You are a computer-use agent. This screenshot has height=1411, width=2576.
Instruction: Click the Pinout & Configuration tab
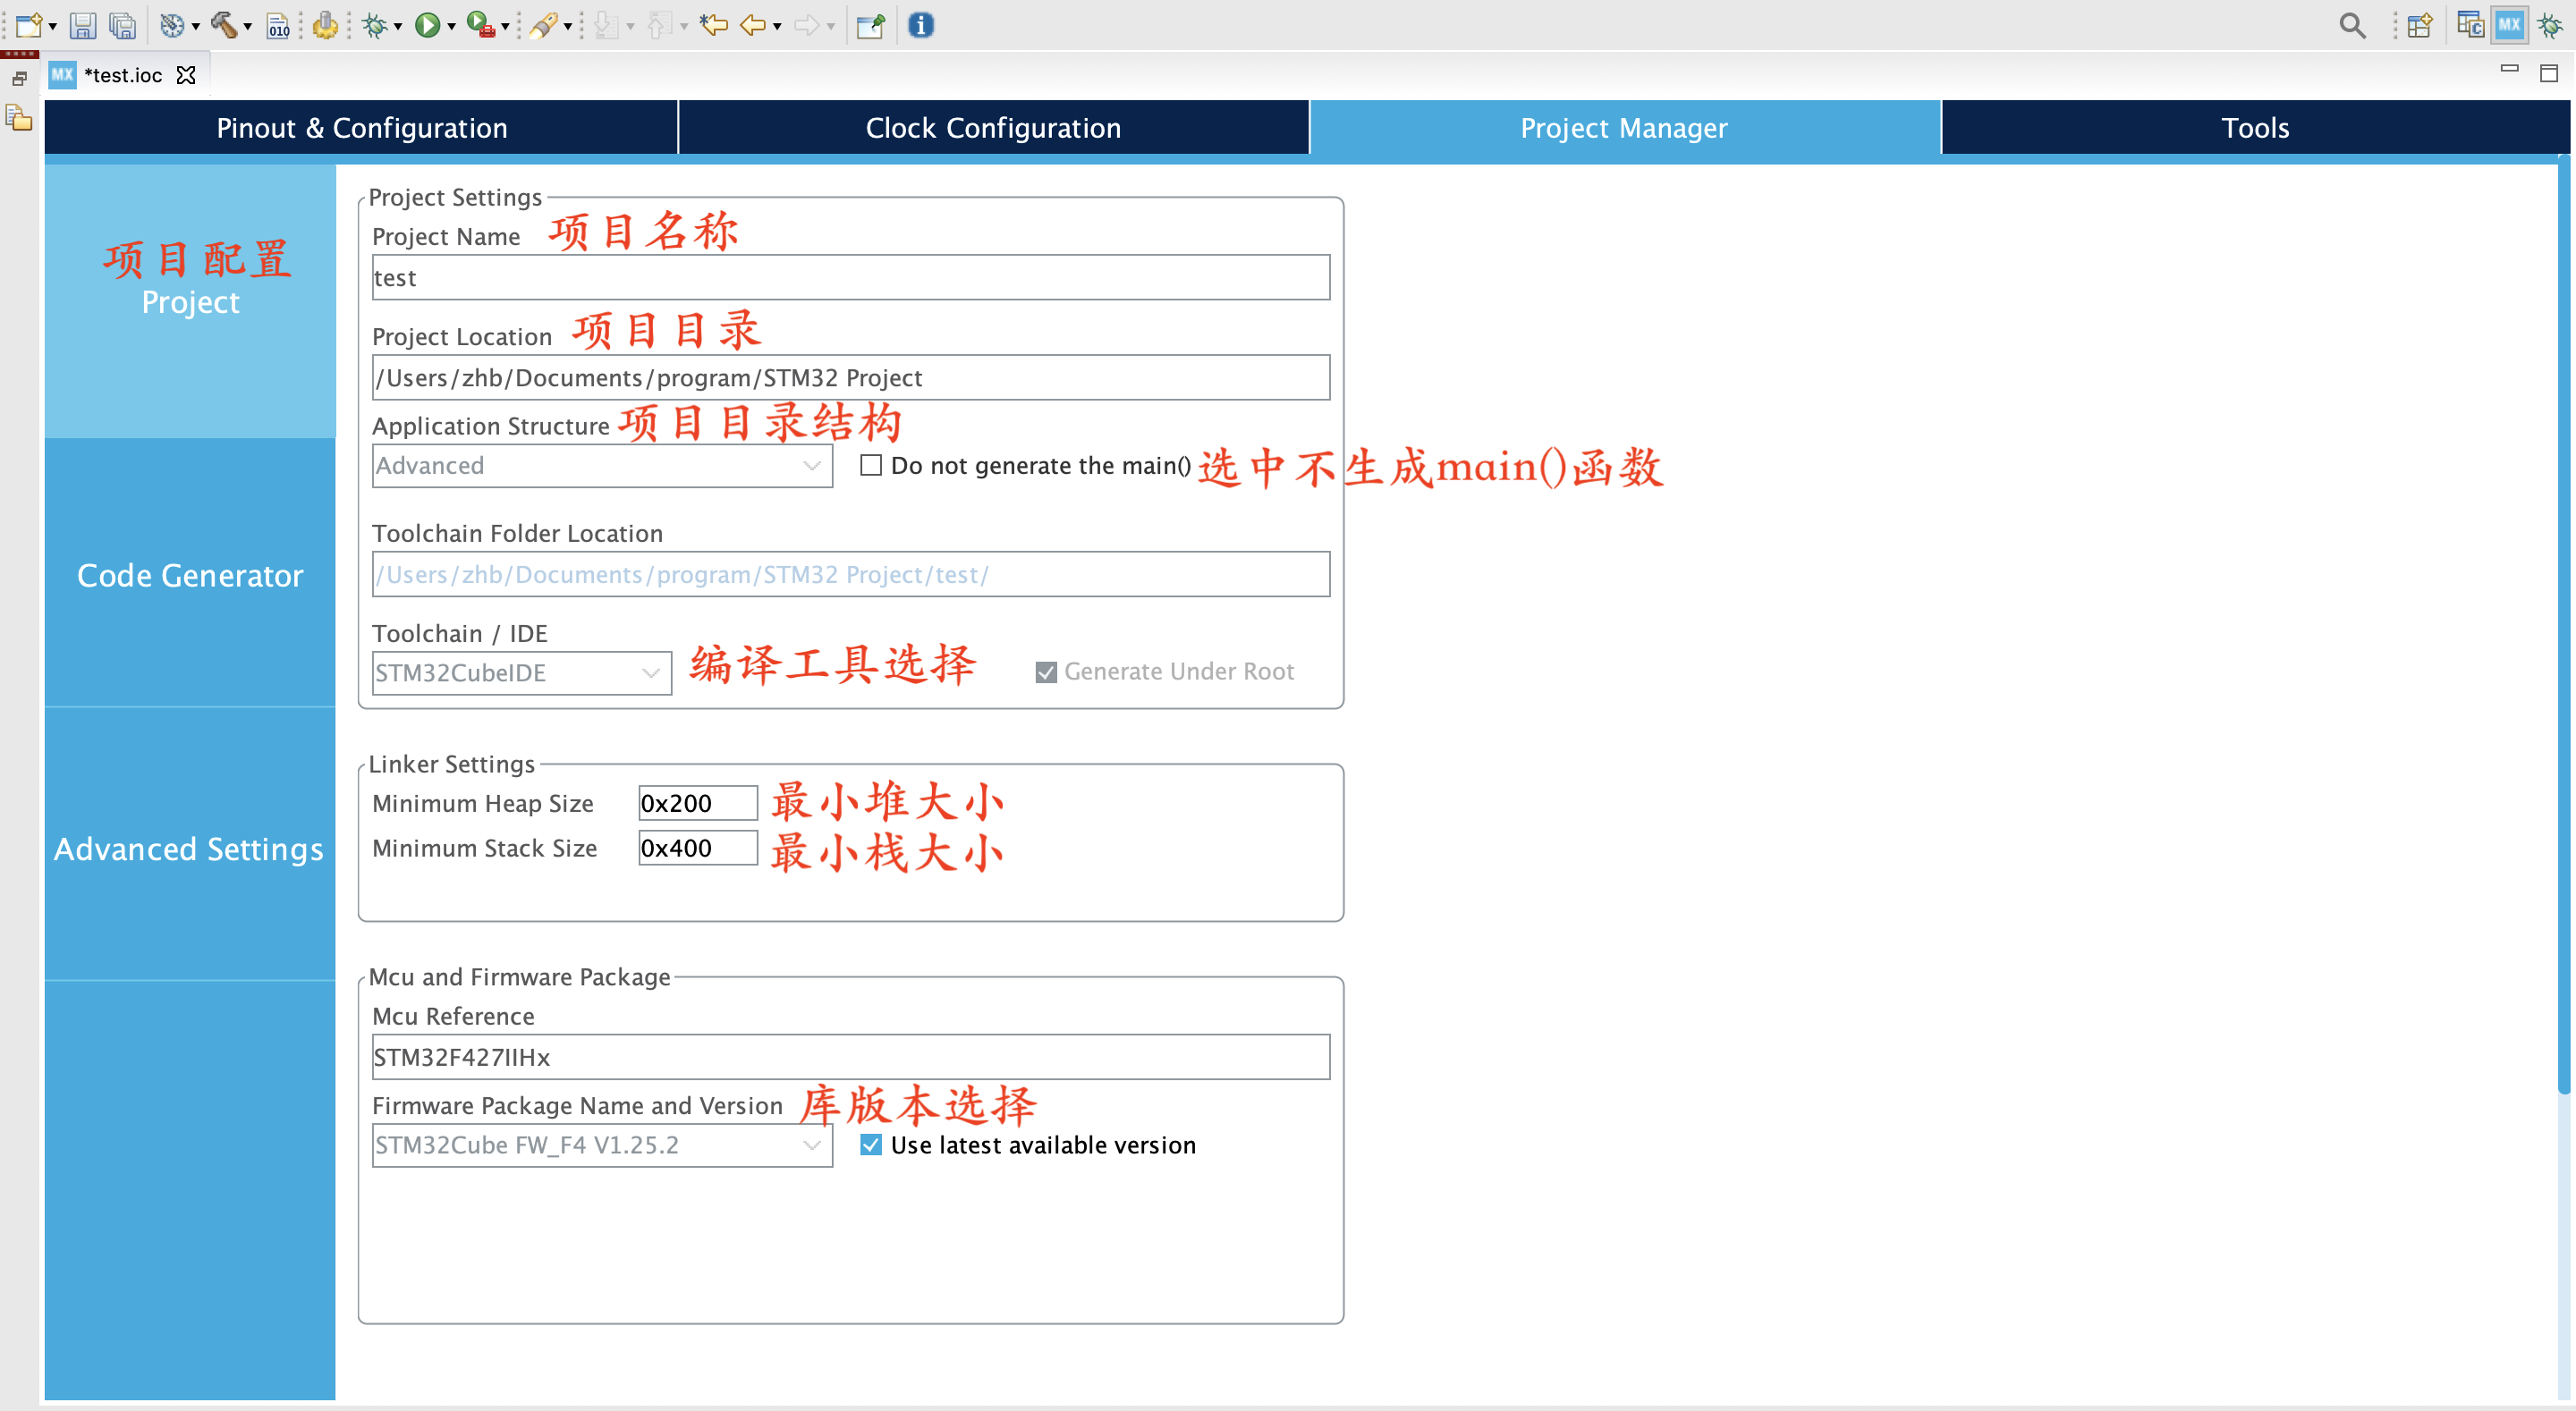tap(360, 127)
